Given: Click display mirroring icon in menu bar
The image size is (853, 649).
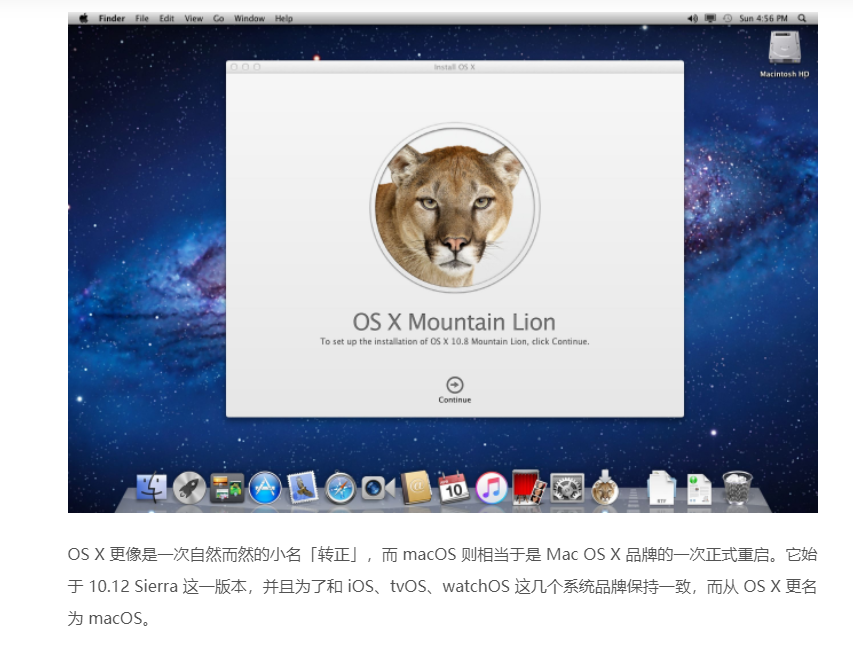Looking at the screenshot, I should tap(710, 18).
